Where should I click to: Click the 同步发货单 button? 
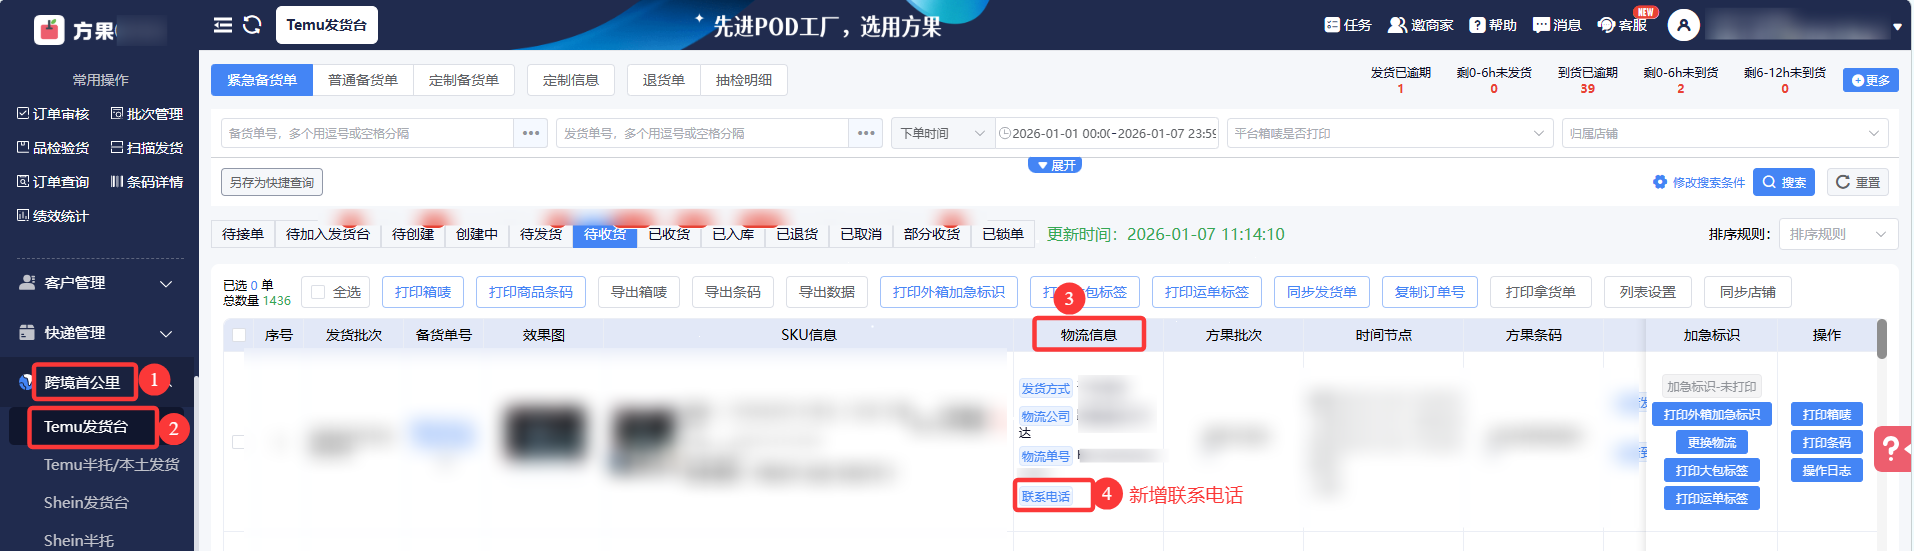tap(1322, 292)
